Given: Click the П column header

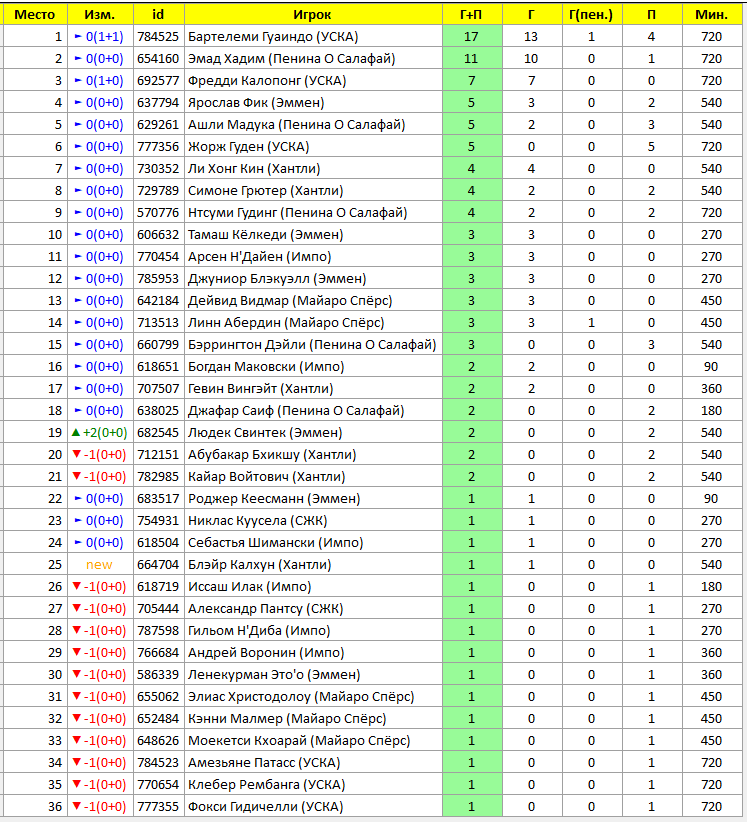Looking at the screenshot, I should click(x=652, y=15).
